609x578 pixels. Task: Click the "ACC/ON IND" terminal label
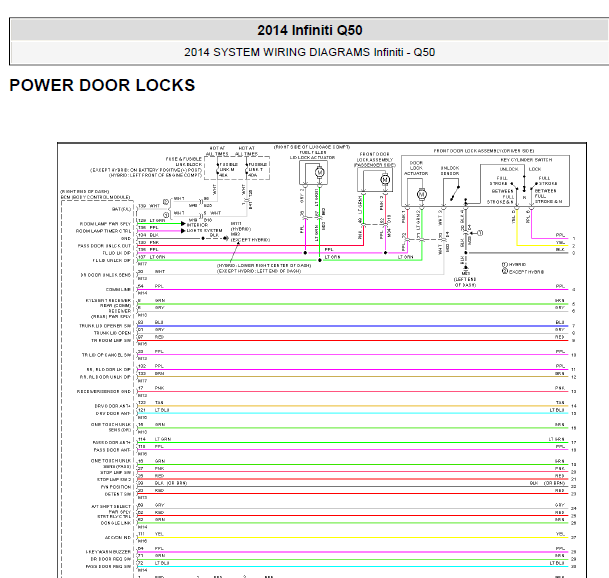118,538
